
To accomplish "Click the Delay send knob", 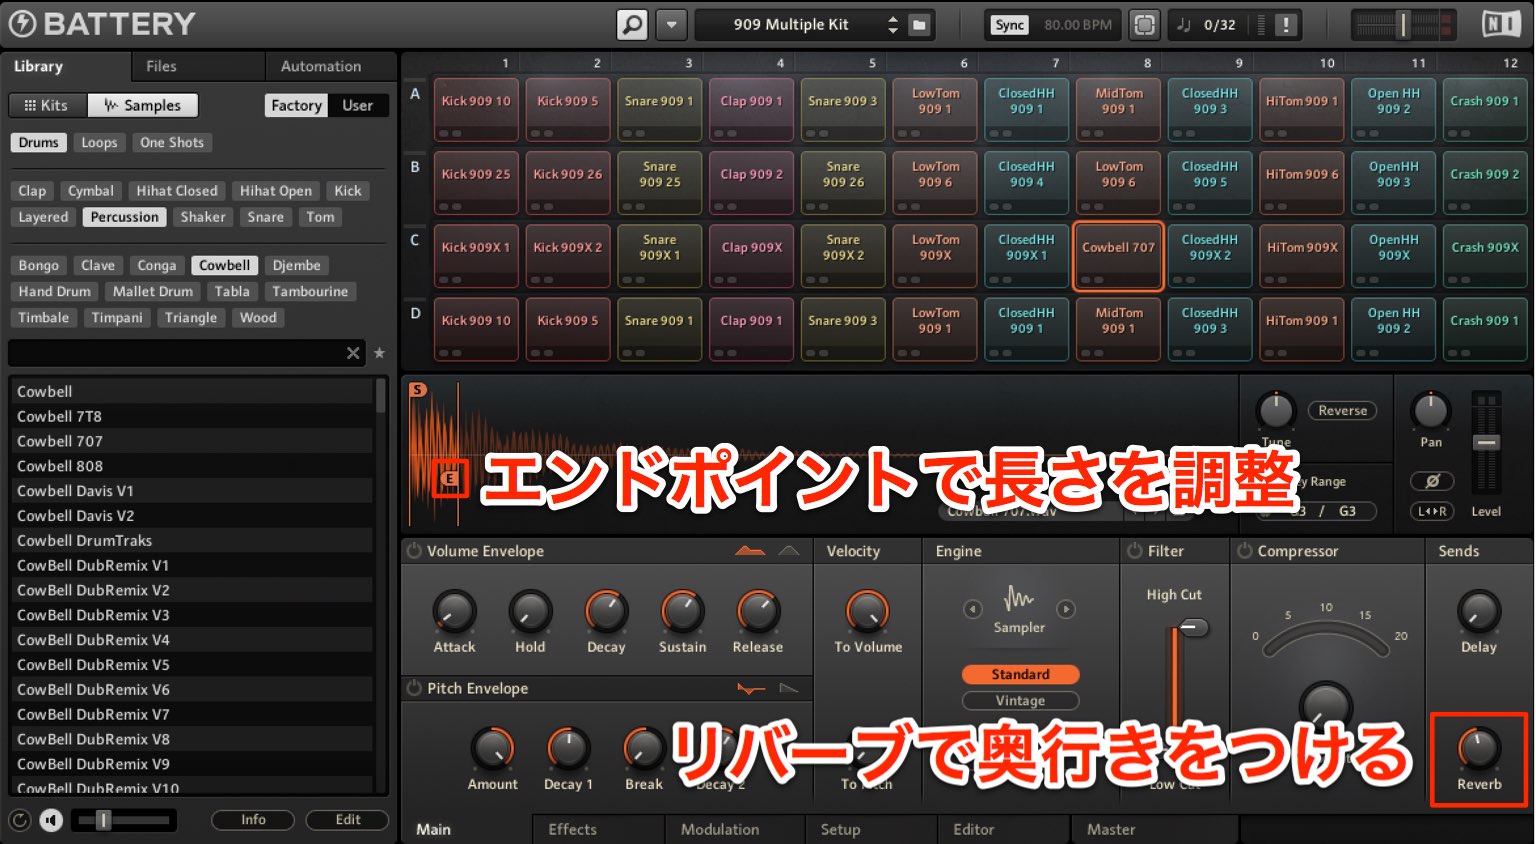I will click(x=1479, y=611).
